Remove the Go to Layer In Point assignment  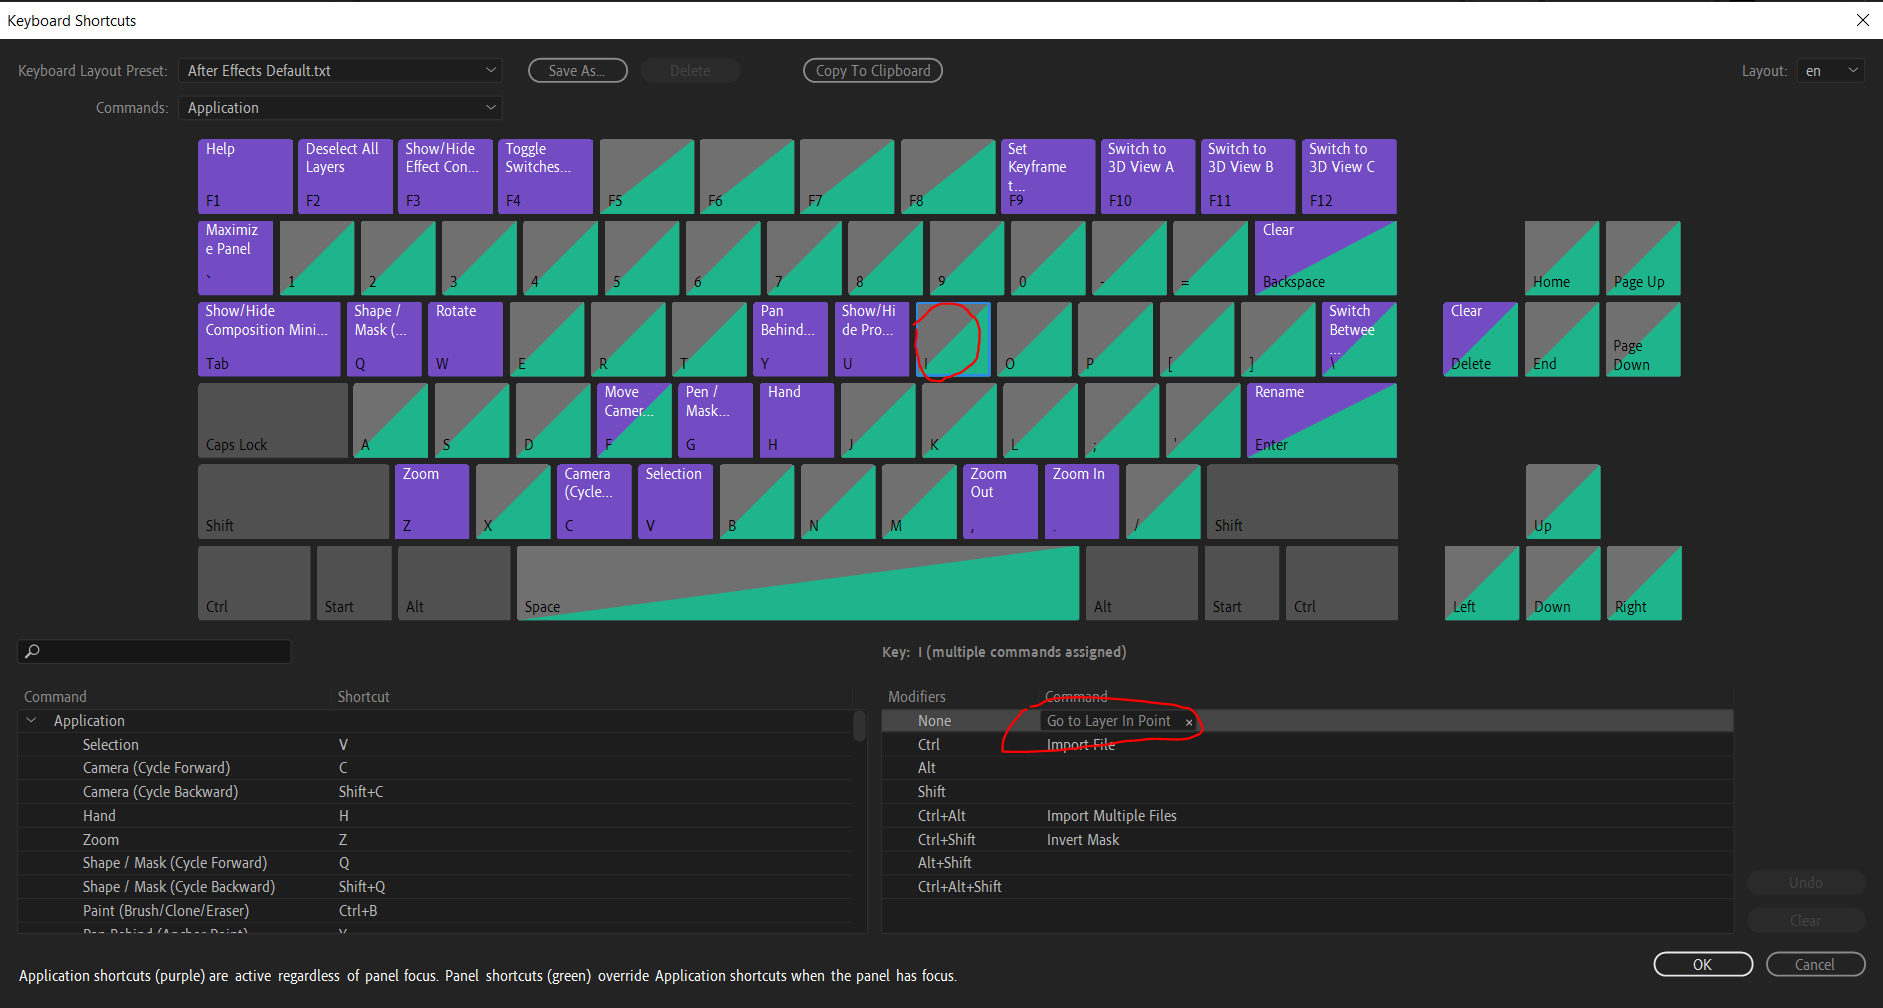(1189, 722)
